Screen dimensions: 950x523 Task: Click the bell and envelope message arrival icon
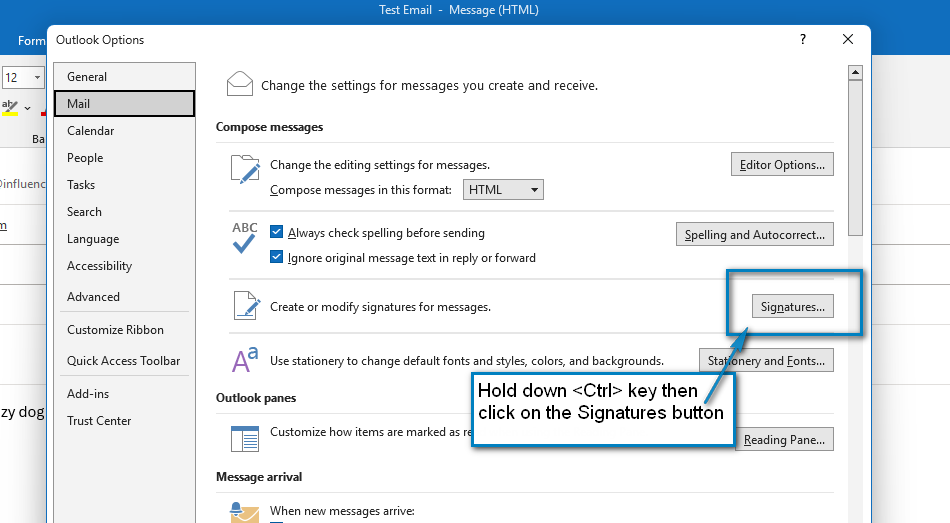point(244,513)
